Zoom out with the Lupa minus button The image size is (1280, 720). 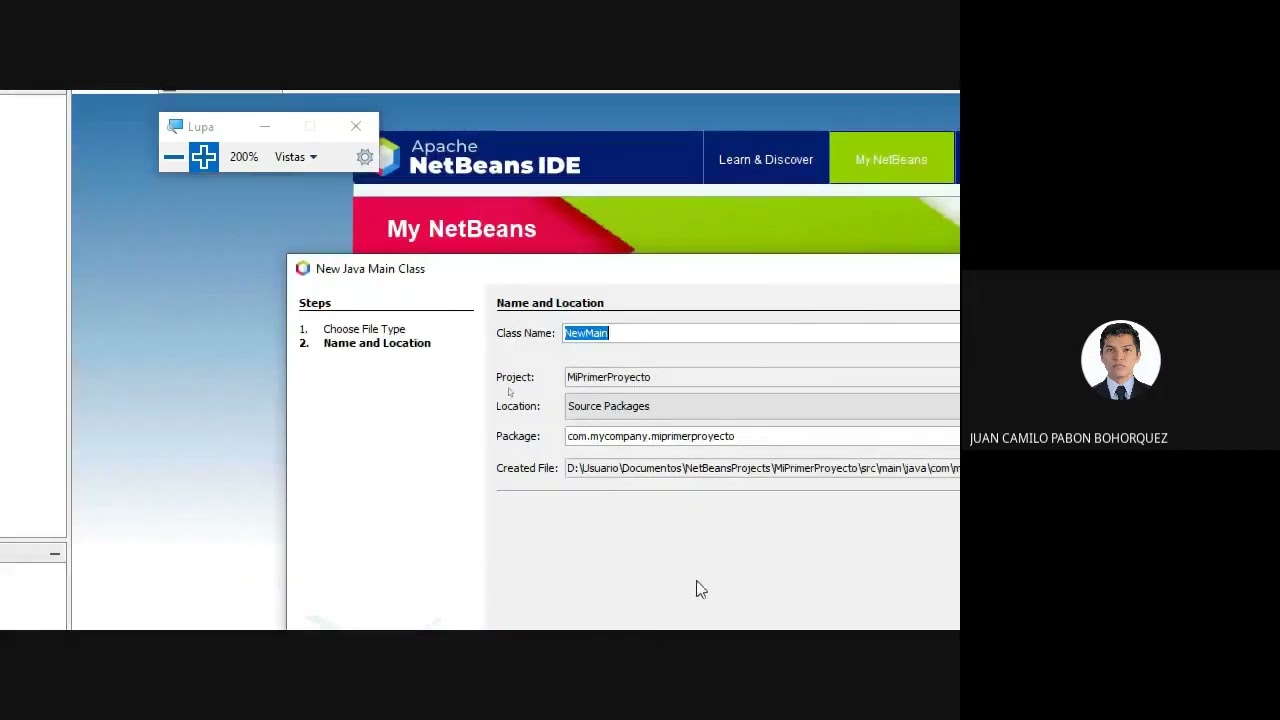(174, 157)
